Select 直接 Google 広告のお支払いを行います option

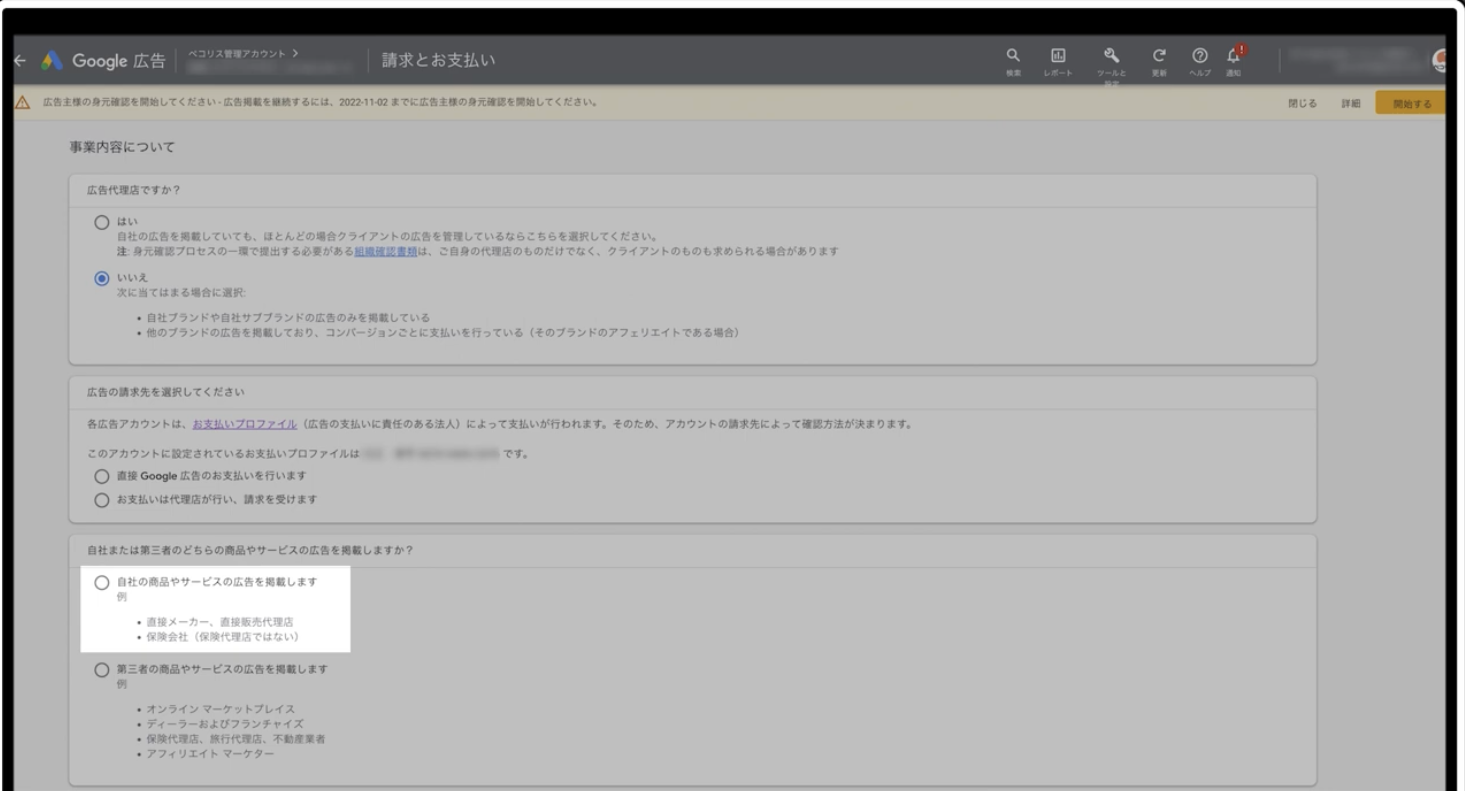click(101, 476)
